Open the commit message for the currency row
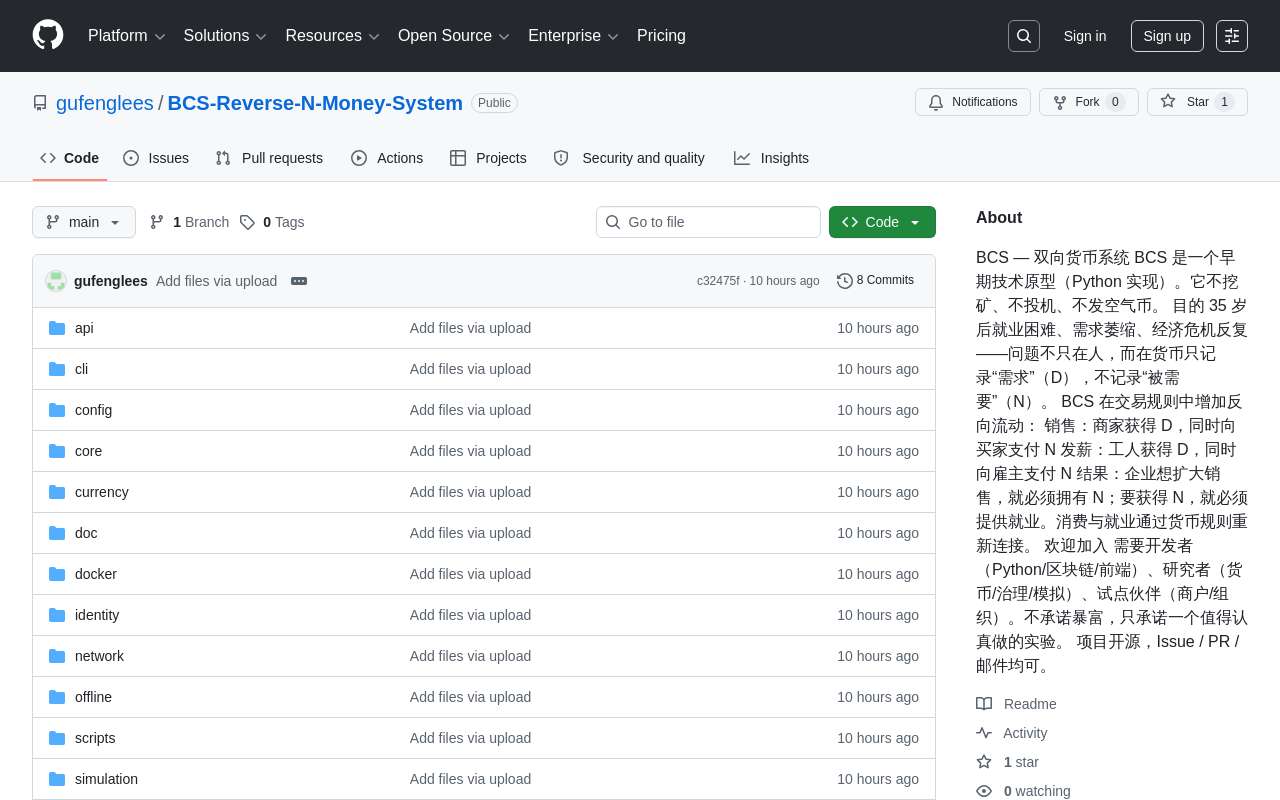Screen dimensions: 1280x800 click(x=470, y=492)
